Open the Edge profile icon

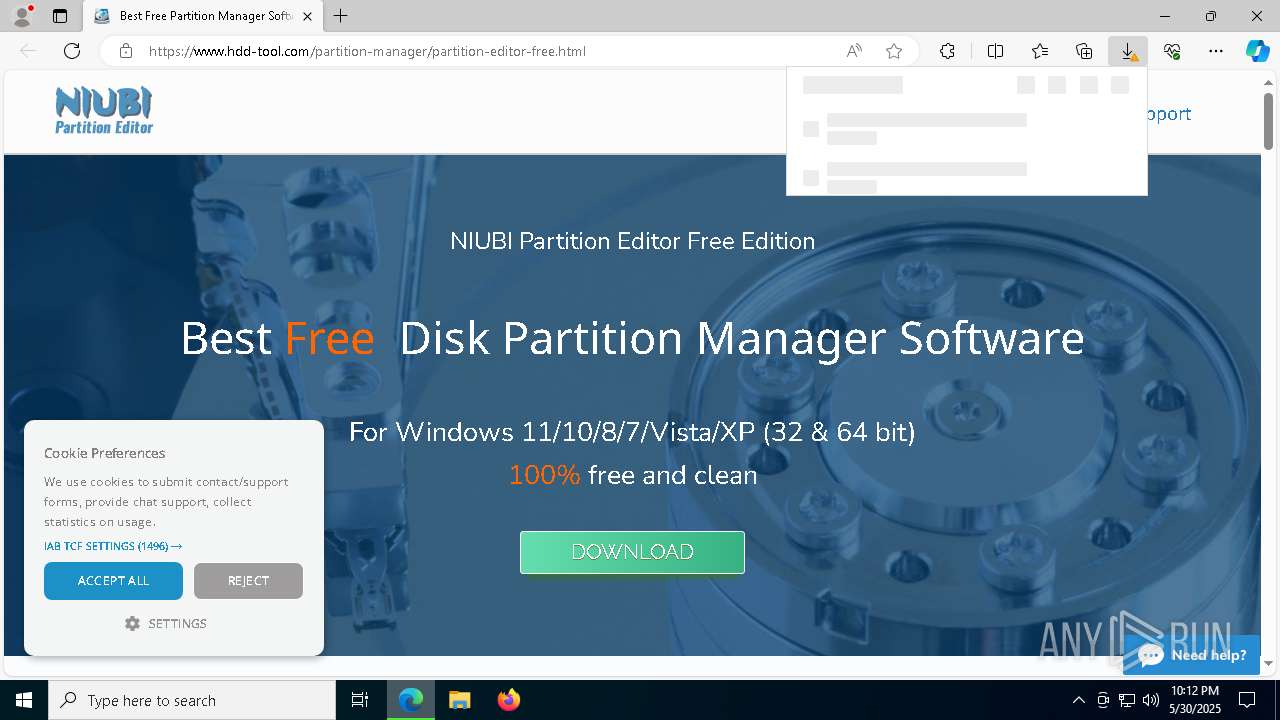[x=21, y=16]
